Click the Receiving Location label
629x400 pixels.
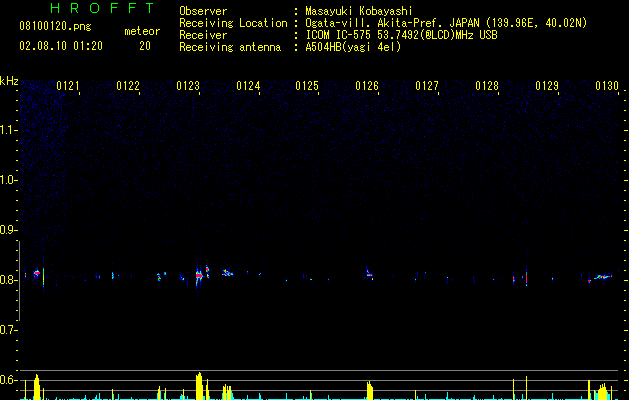click(x=233, y=23)
